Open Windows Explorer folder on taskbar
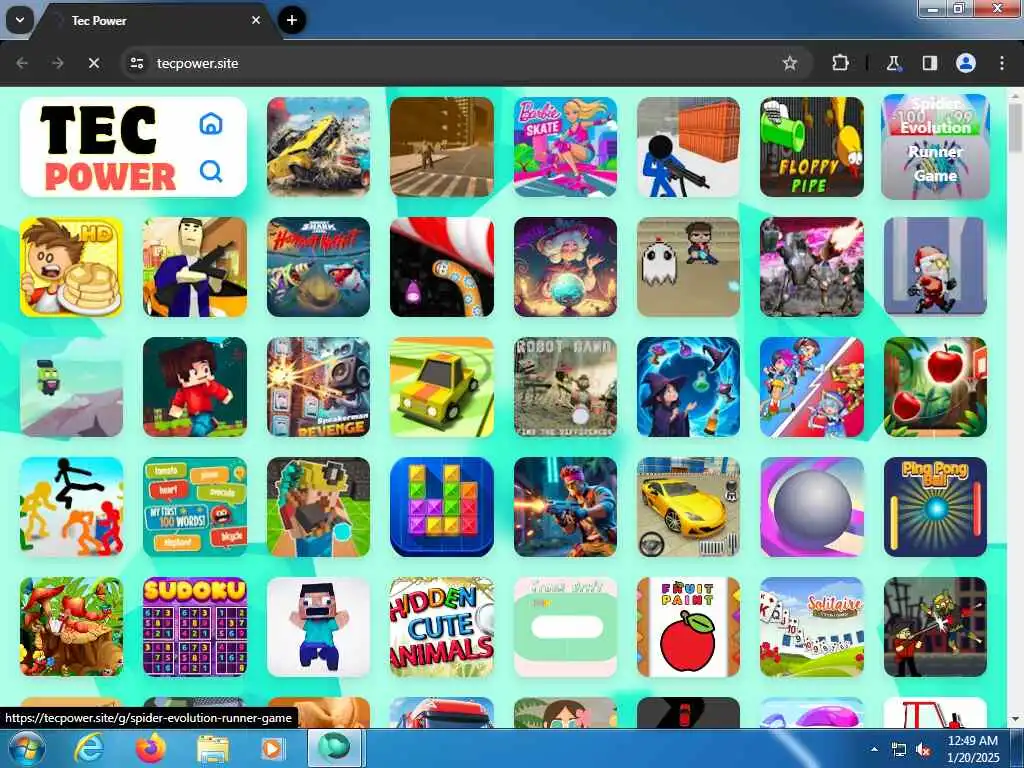 pyautogui.click(x=213, y=750)
